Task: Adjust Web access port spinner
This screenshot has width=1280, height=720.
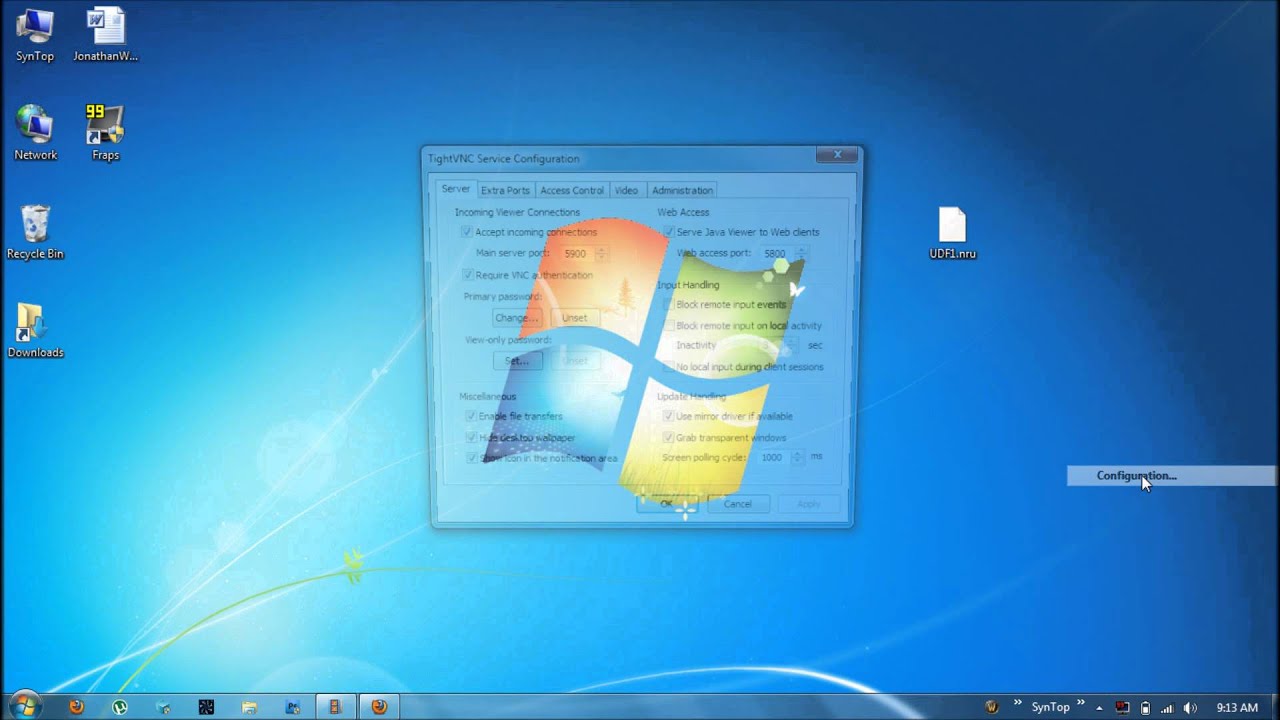Action: click(801, 254)
